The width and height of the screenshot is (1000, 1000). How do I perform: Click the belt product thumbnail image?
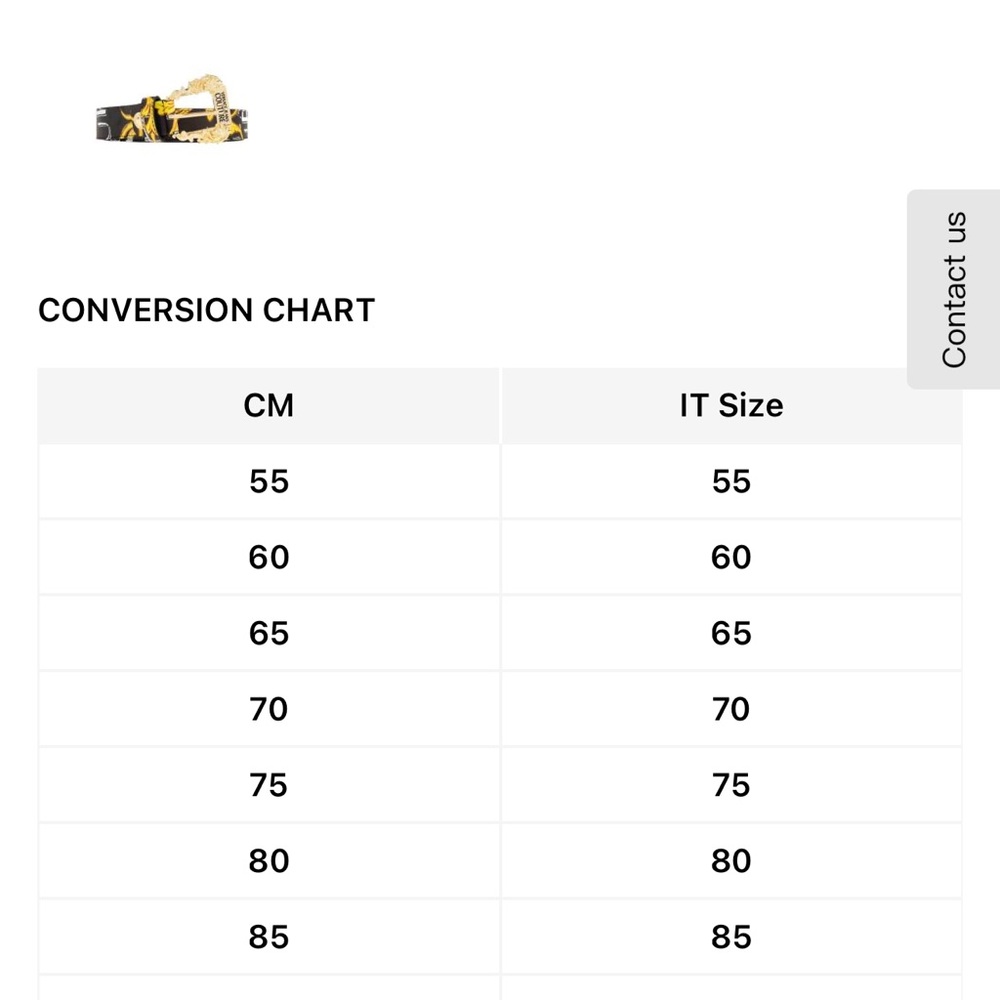point(172,109)
